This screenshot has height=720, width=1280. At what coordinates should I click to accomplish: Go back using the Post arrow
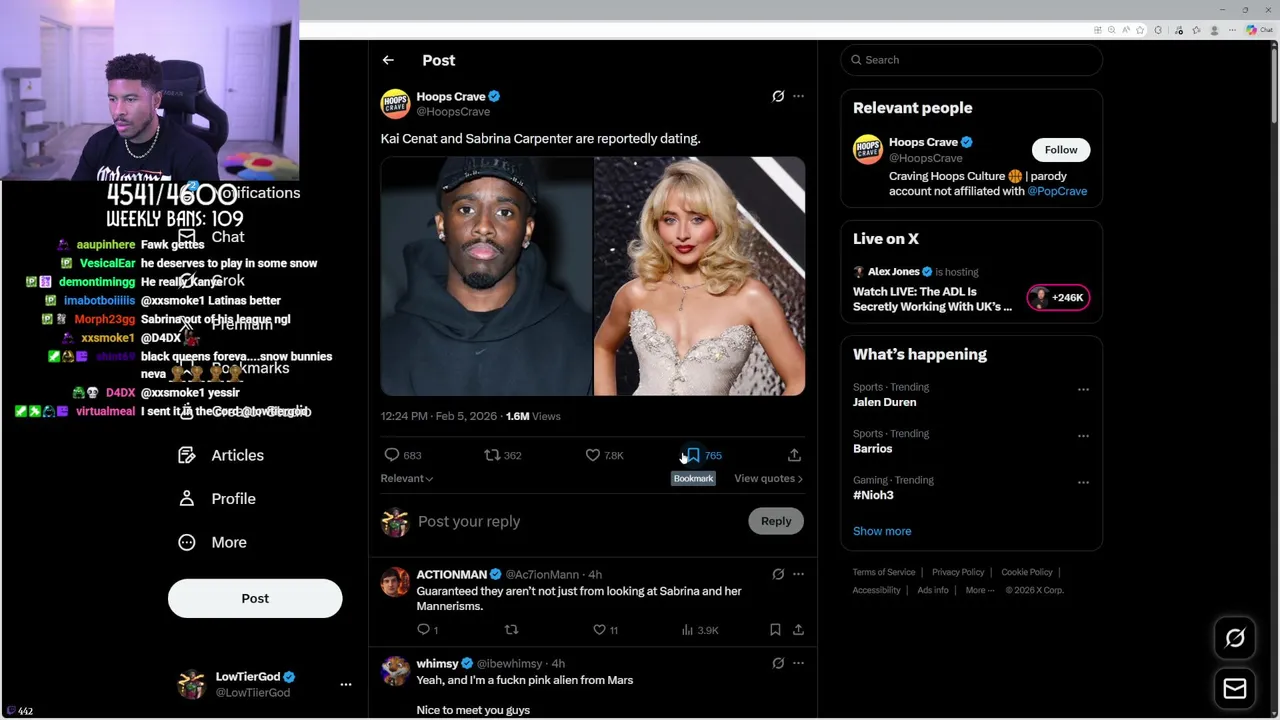388,60
